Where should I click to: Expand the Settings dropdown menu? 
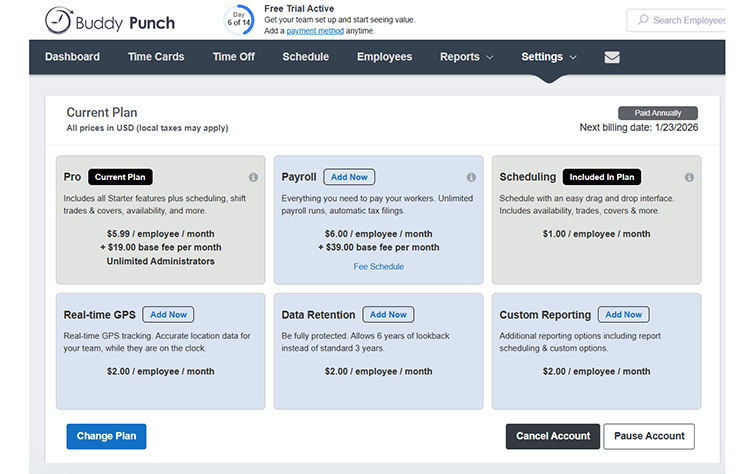548,57
